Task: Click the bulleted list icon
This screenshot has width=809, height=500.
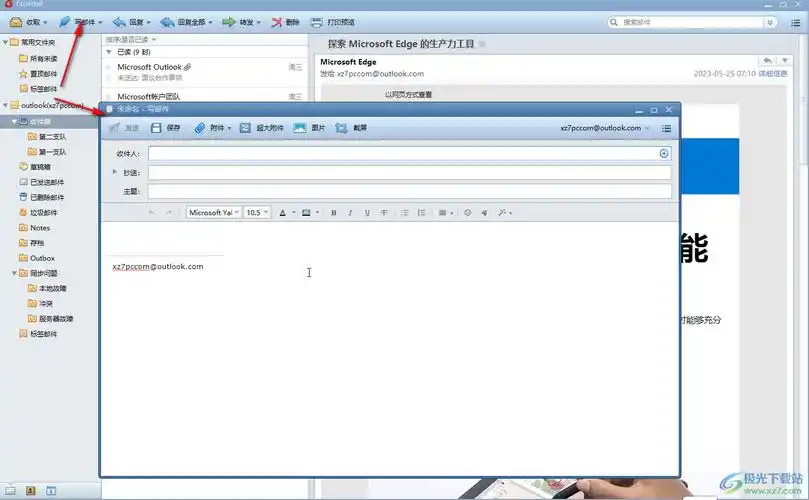Action: 404,213
